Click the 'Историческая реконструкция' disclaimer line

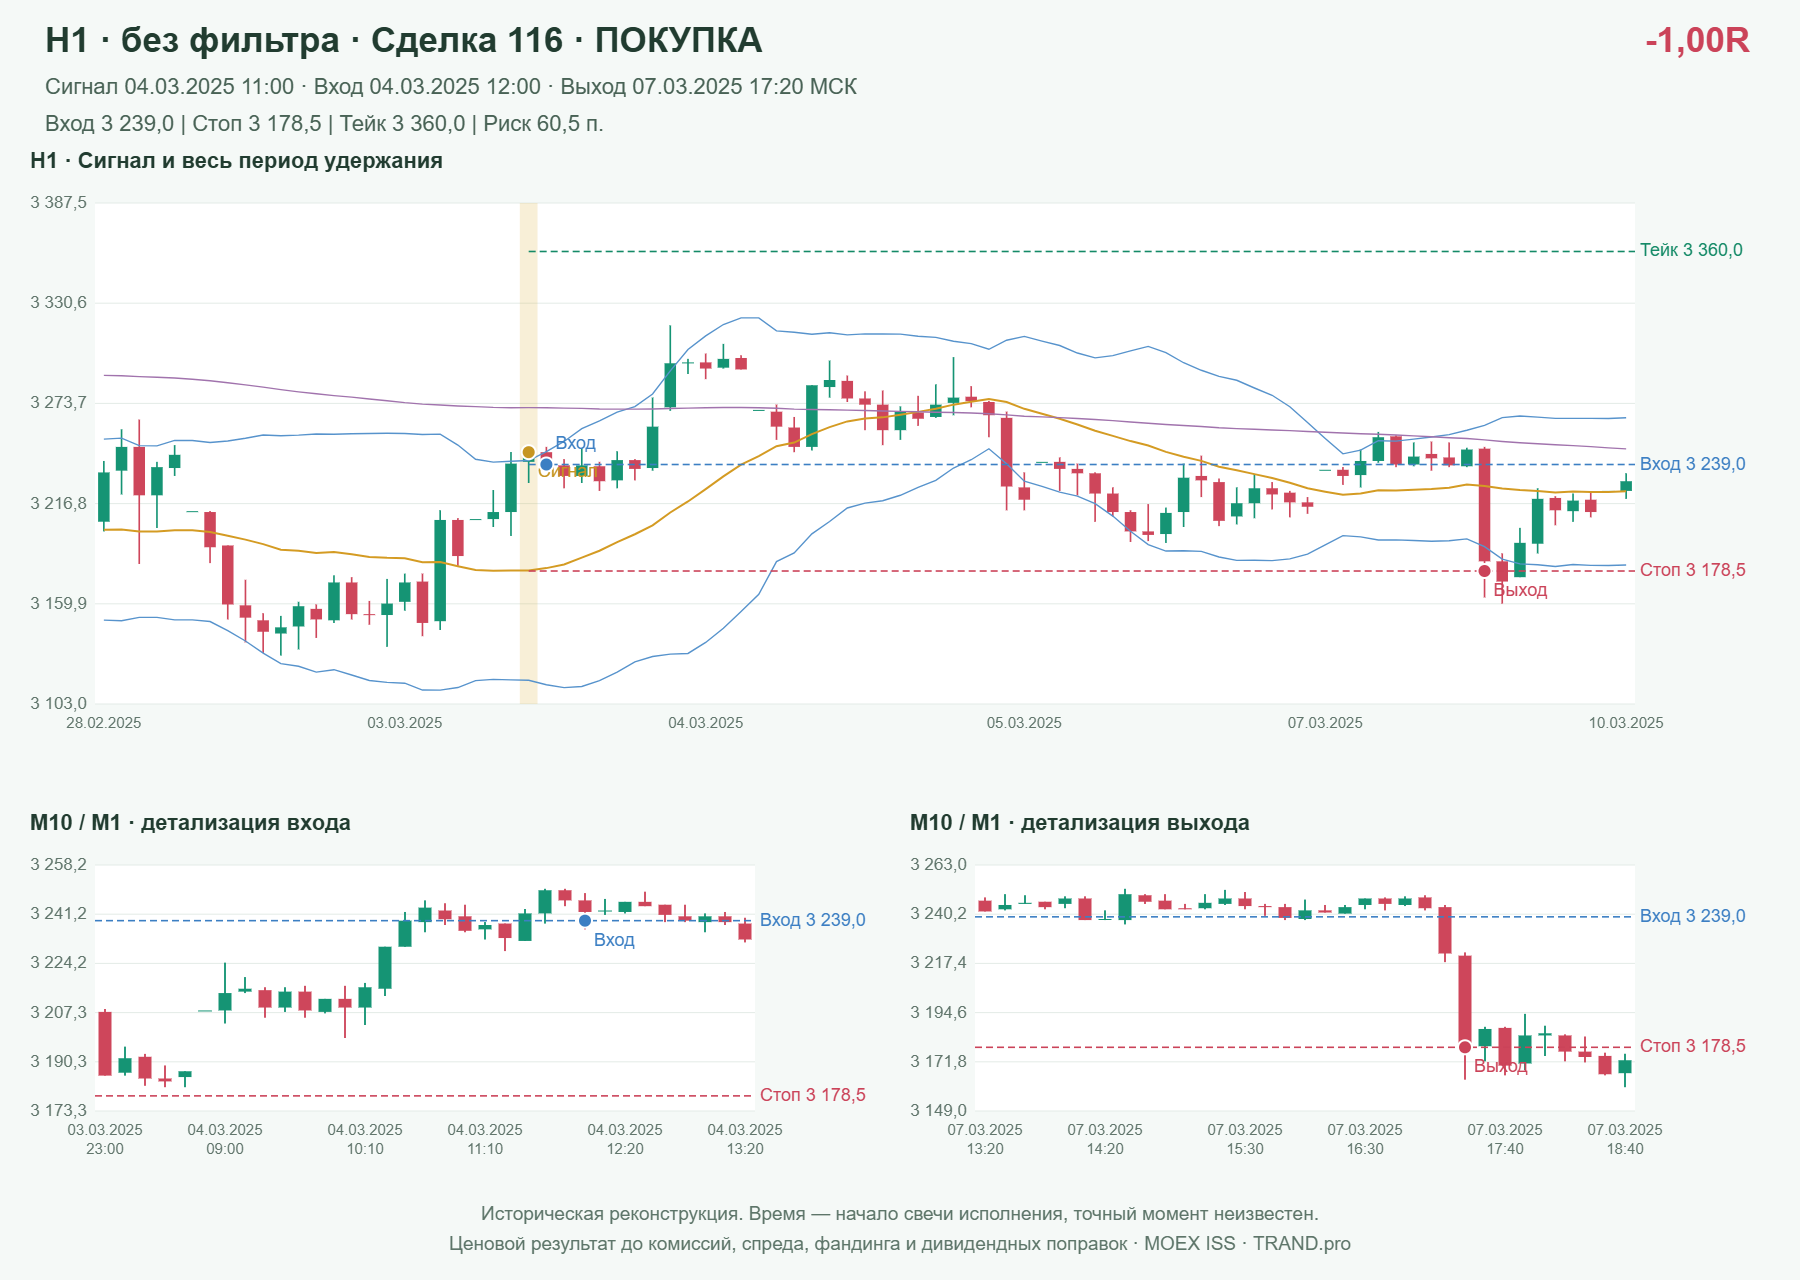click(x=900, y=1214)
